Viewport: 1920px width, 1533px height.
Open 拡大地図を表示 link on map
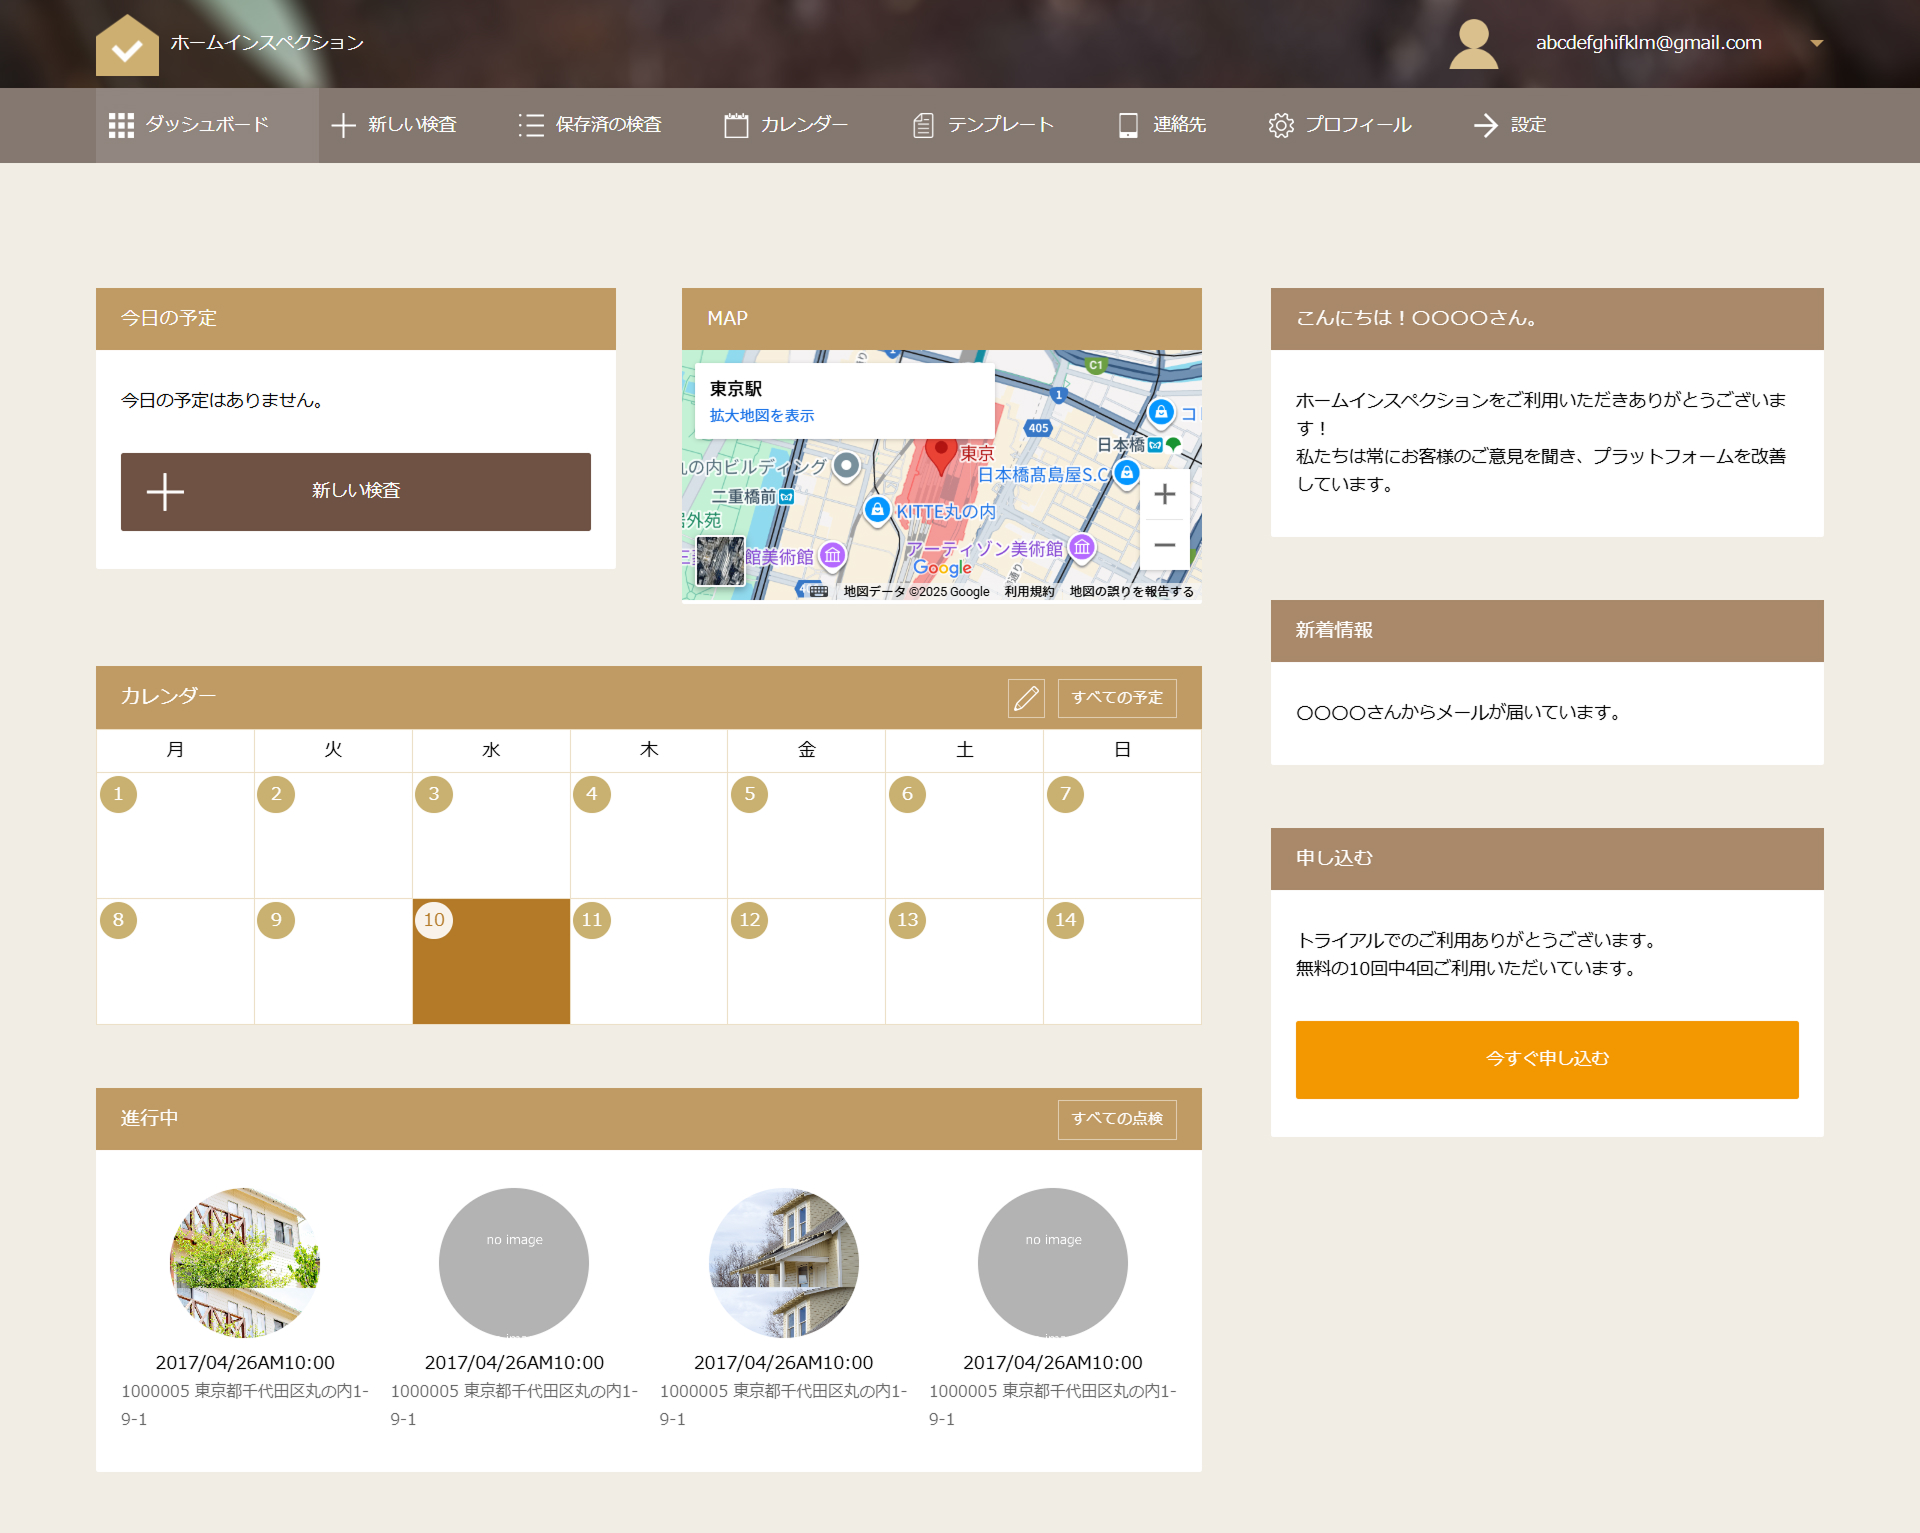pos(762,415)
